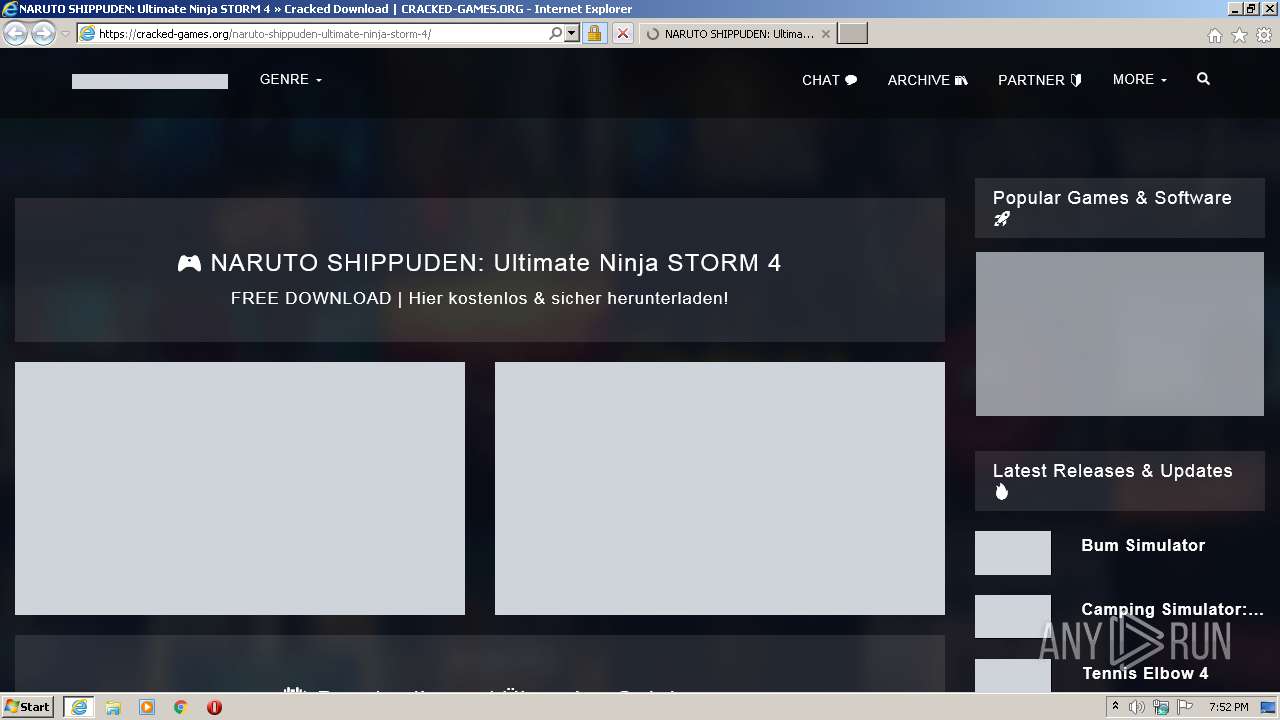1280x720 pixels.
Task: Show hidden system tray icons
Action: pyautogui.click(x=1115, y=707)
